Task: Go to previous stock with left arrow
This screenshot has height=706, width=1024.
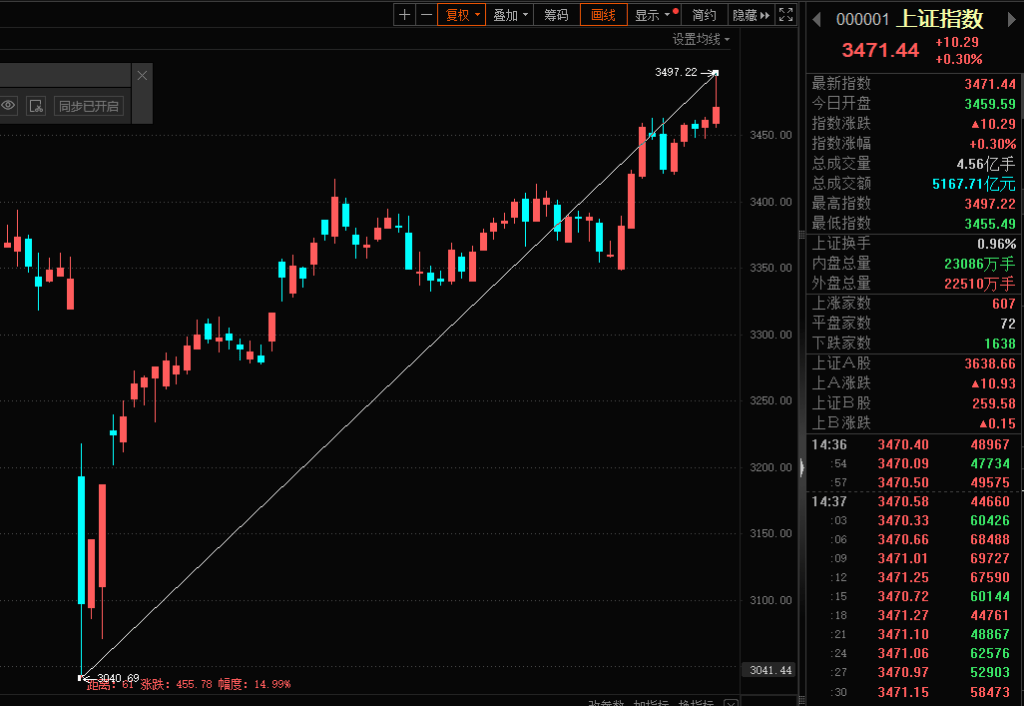Action: (x=816, y=20)
